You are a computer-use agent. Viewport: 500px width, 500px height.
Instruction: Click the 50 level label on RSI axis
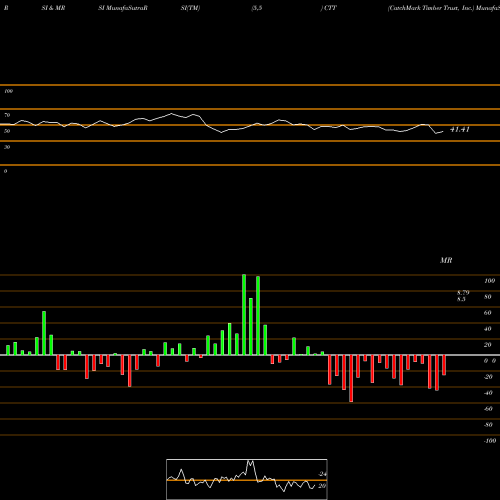7,131
